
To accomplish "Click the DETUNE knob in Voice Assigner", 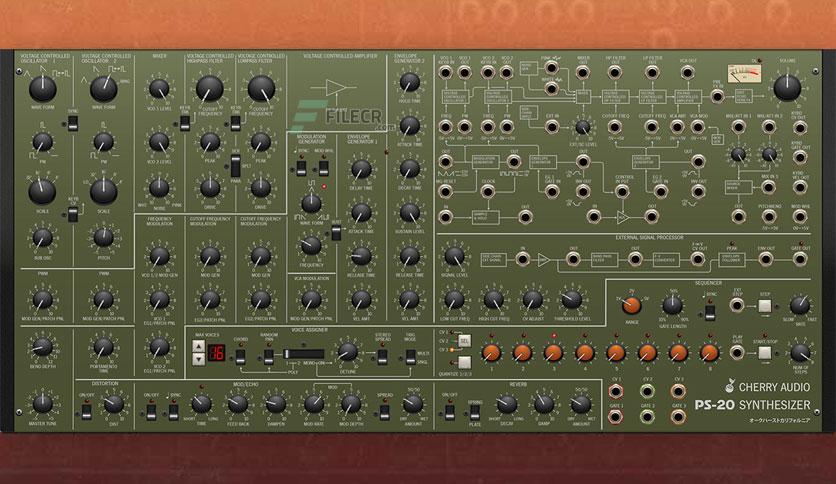I will click(348, 351).
